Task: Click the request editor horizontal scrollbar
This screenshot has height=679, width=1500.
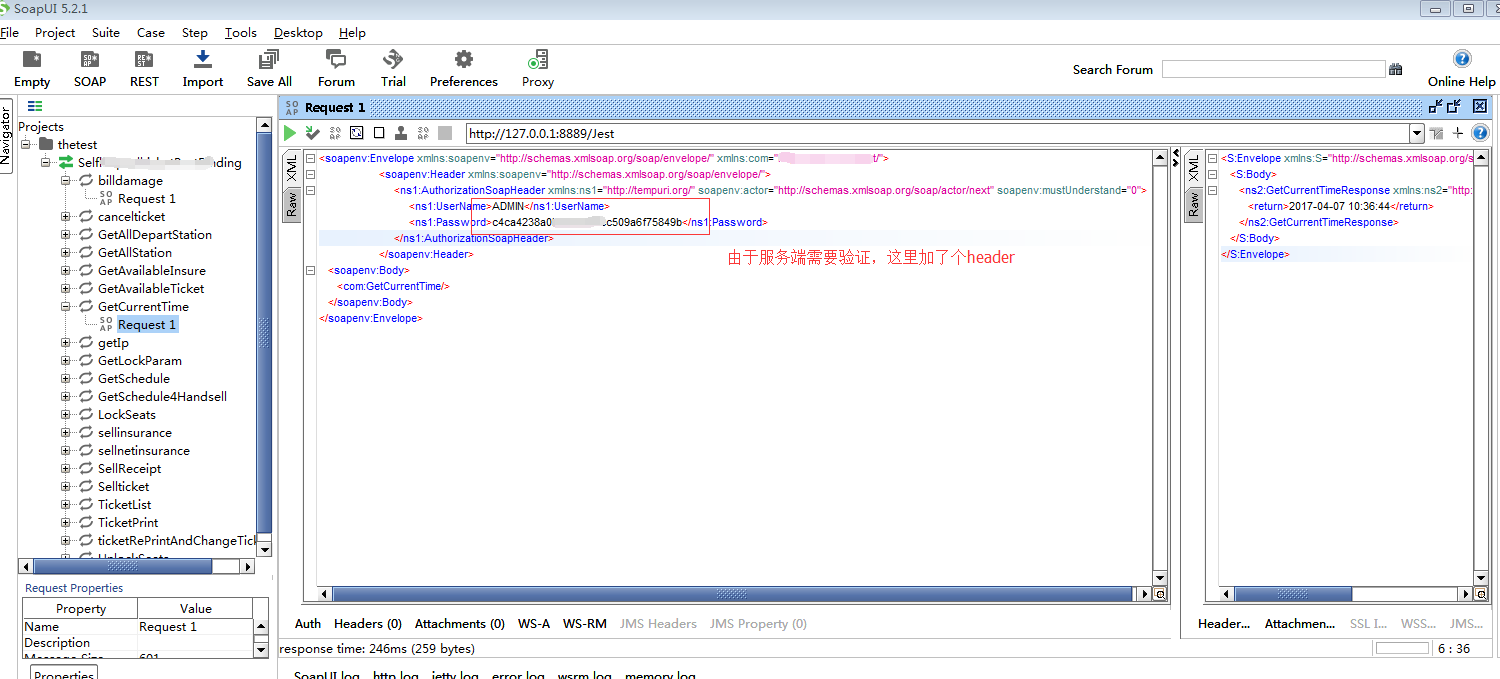Action: 734,593
